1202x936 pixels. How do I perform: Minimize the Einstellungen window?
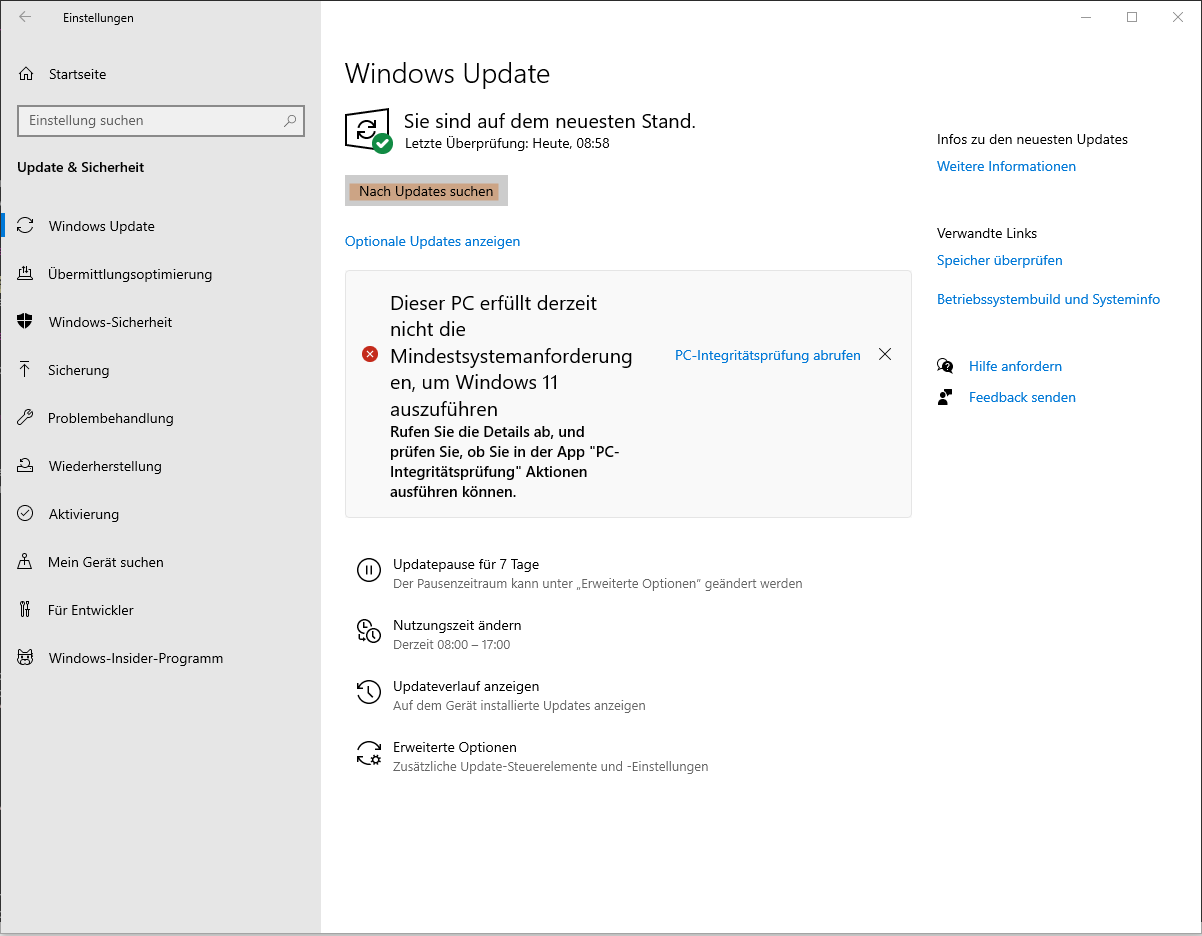click(x=1086, y=17)
